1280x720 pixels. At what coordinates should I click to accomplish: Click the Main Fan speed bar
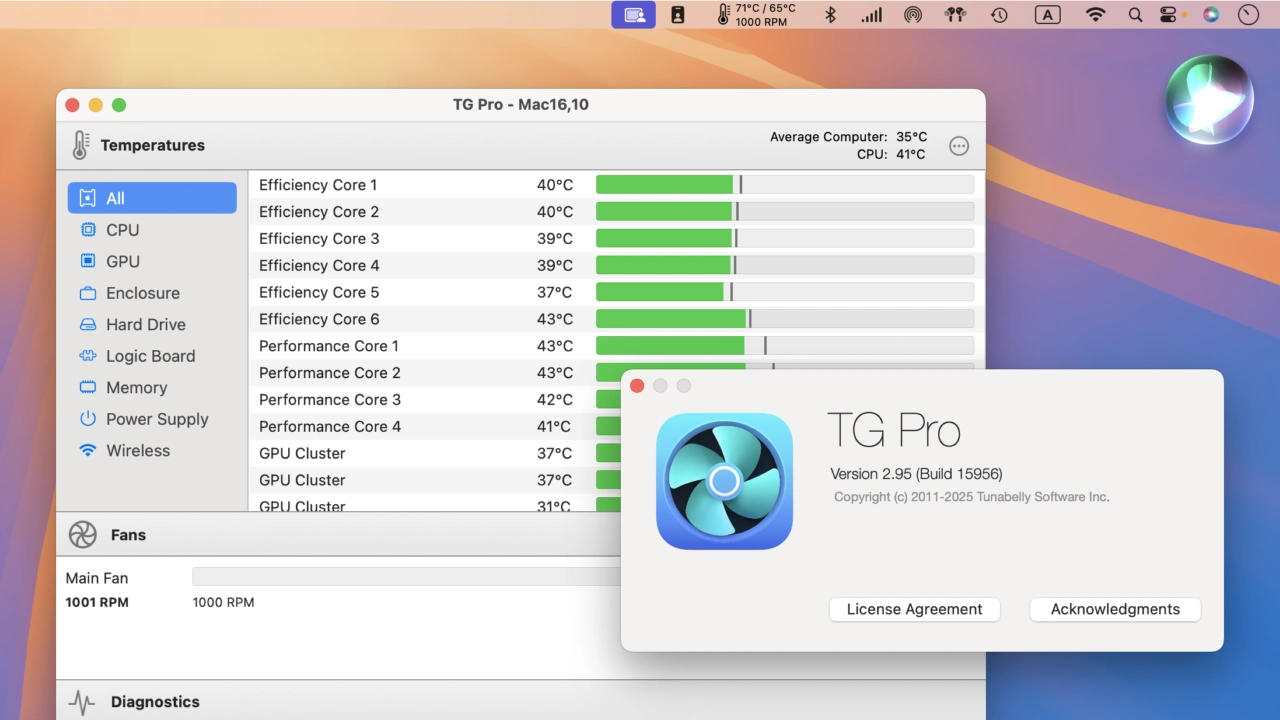pyautogui.click(x=405, y=577)
